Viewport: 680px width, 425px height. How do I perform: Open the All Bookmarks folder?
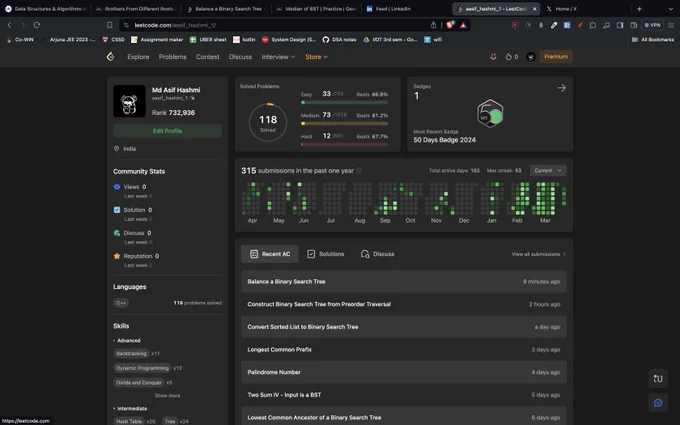pyautogui.click(x=653, y=39)
